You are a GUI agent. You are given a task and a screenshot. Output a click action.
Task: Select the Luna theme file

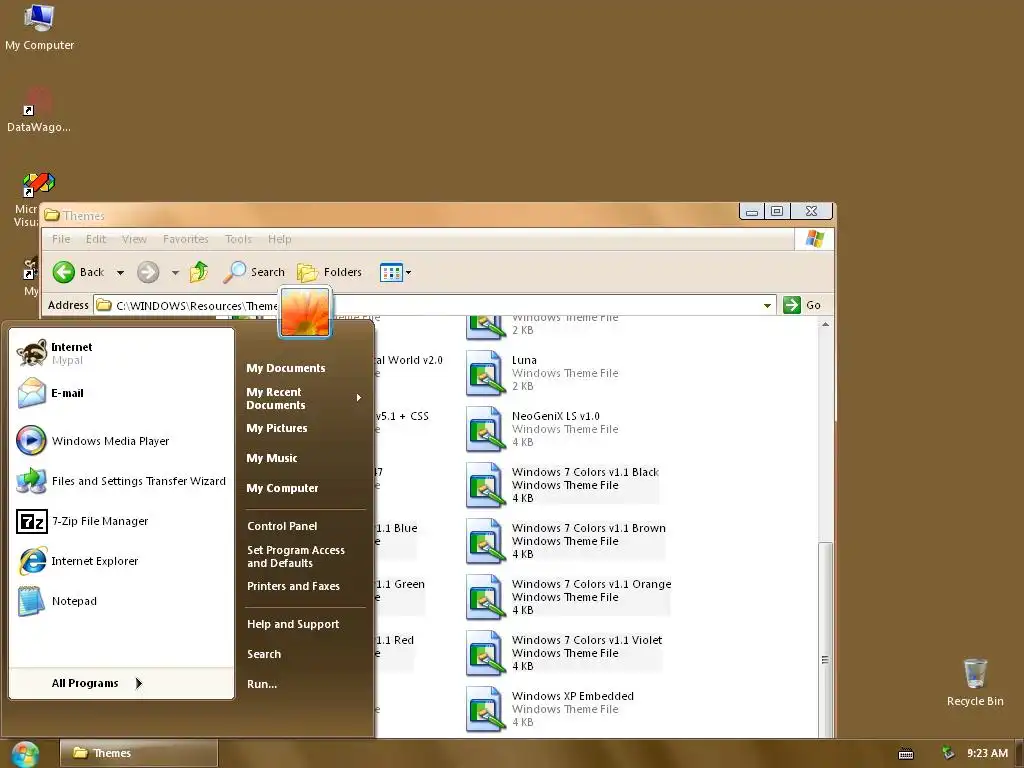543,373
